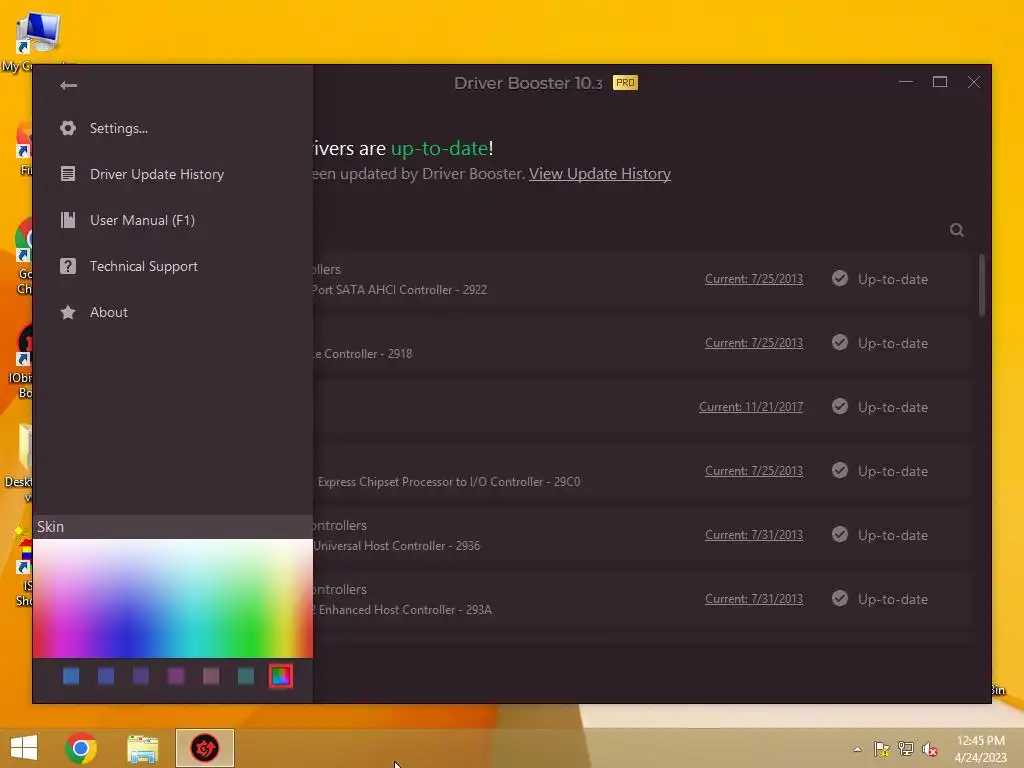Select the magenta purple fourth skin swatch
Image resolution: width=1024 pixels, height=768 pixels.
pyautogui.click(x=176, y=677)
